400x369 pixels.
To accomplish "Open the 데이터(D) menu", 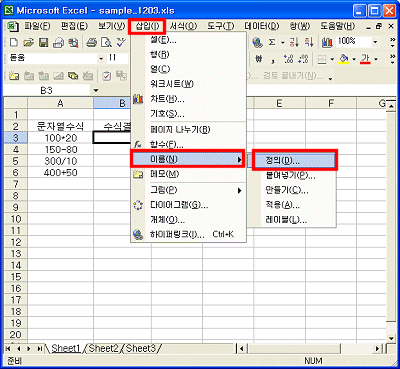I will 262,26.
